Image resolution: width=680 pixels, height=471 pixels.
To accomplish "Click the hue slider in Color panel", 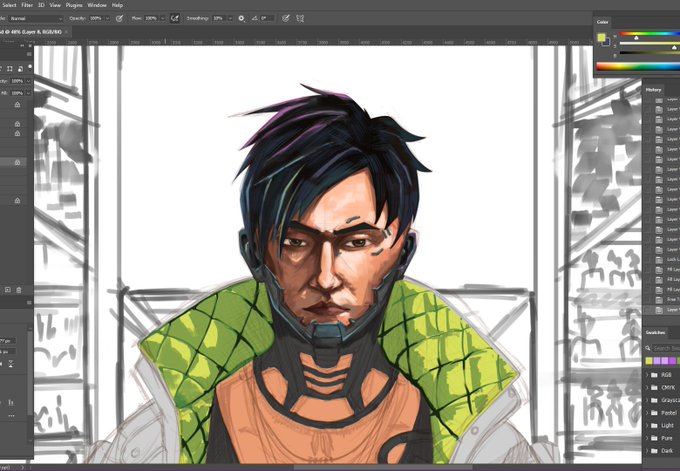I will point(649,34).
